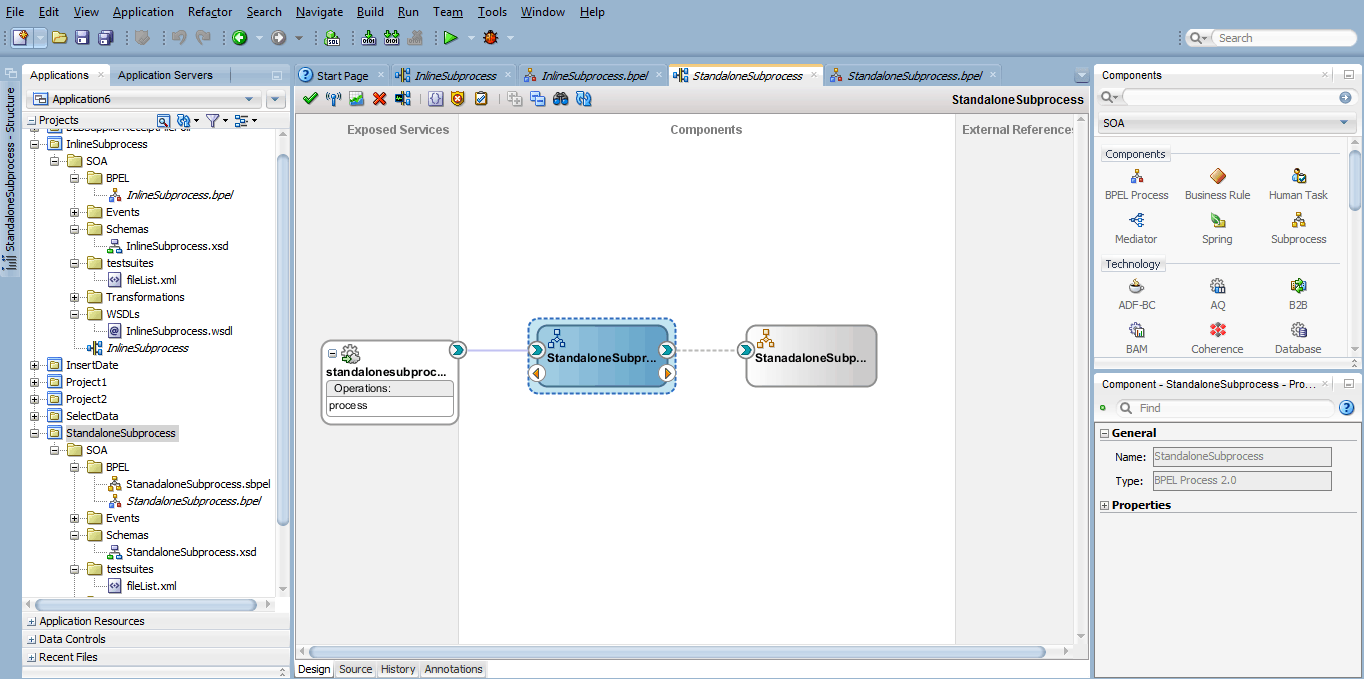The height and width of the screenshot is (679, 1364).
Task: Click the antenna events icon in composite toolbar
Action: [334, 98]
